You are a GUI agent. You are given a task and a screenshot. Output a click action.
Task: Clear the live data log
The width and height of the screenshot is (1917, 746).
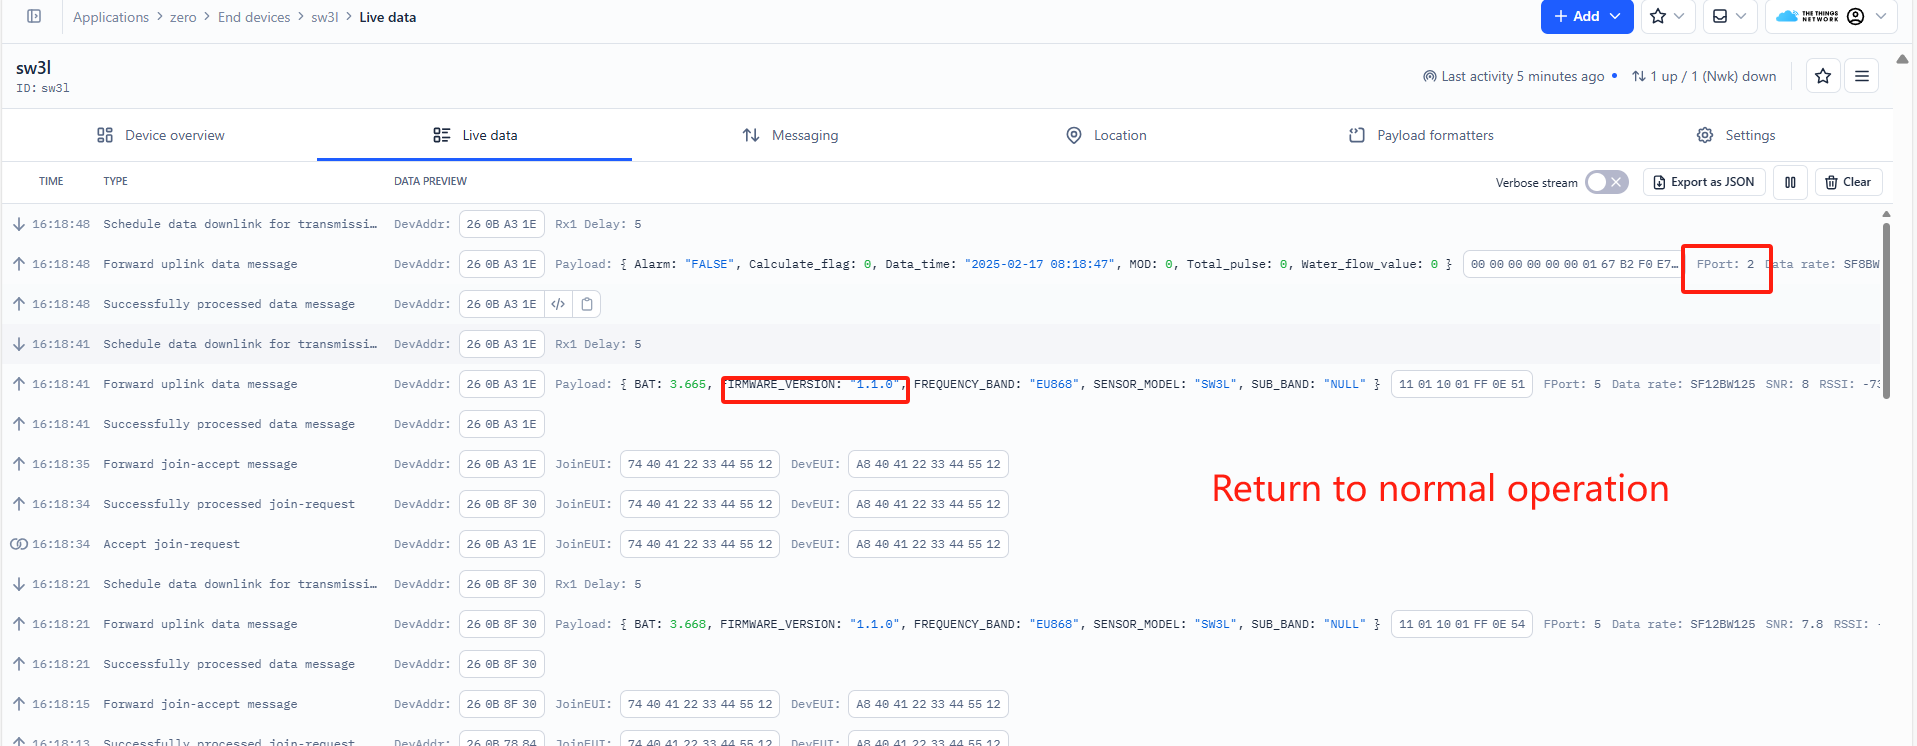pyautogui.click(x=1848, y=182)
